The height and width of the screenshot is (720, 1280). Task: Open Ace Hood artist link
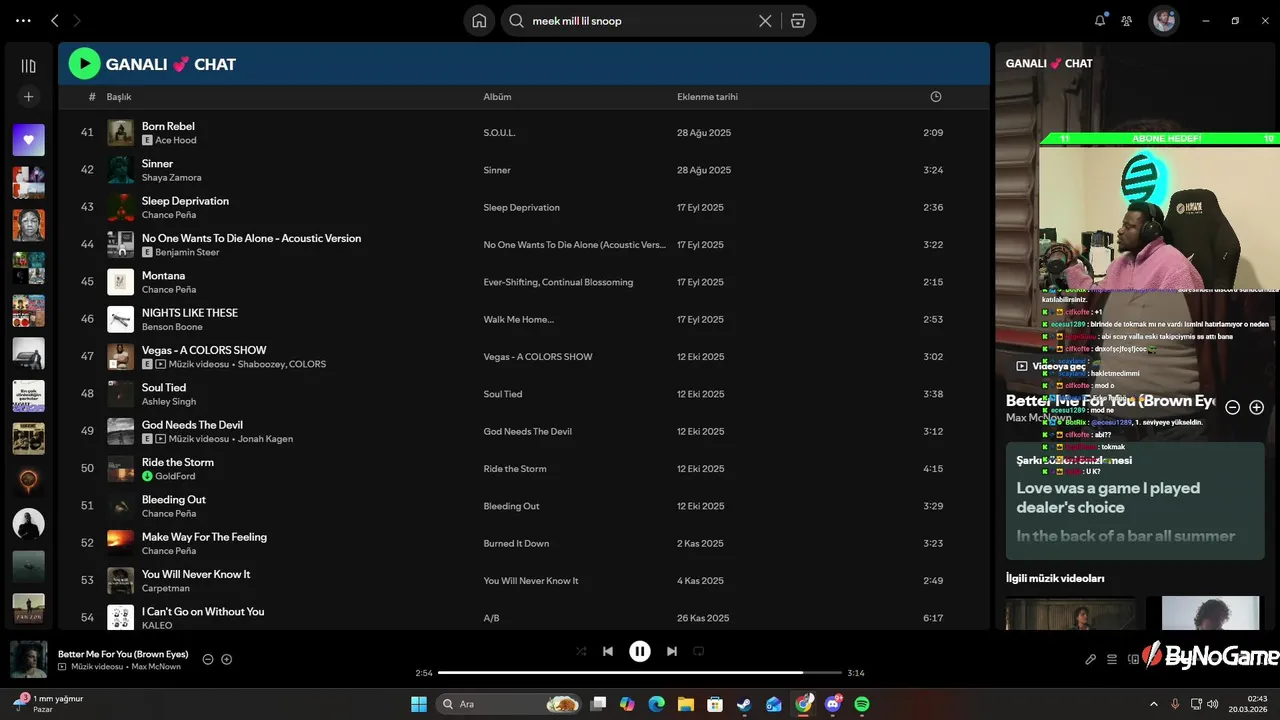(176, 140)
